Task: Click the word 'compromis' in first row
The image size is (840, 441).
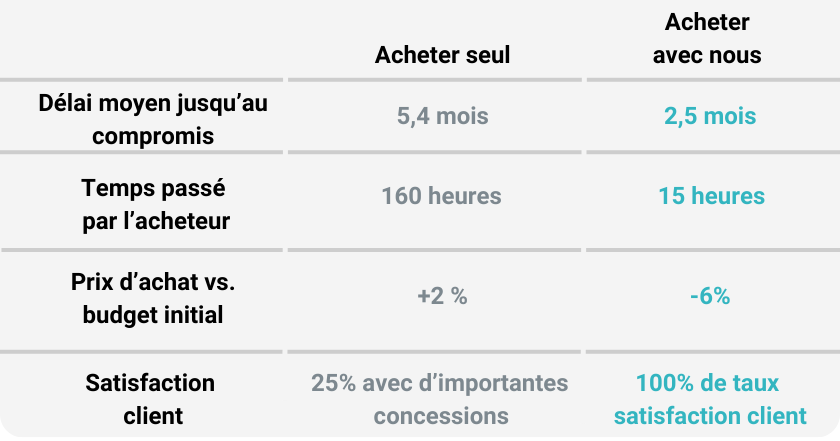Action: tap(153, 136)
